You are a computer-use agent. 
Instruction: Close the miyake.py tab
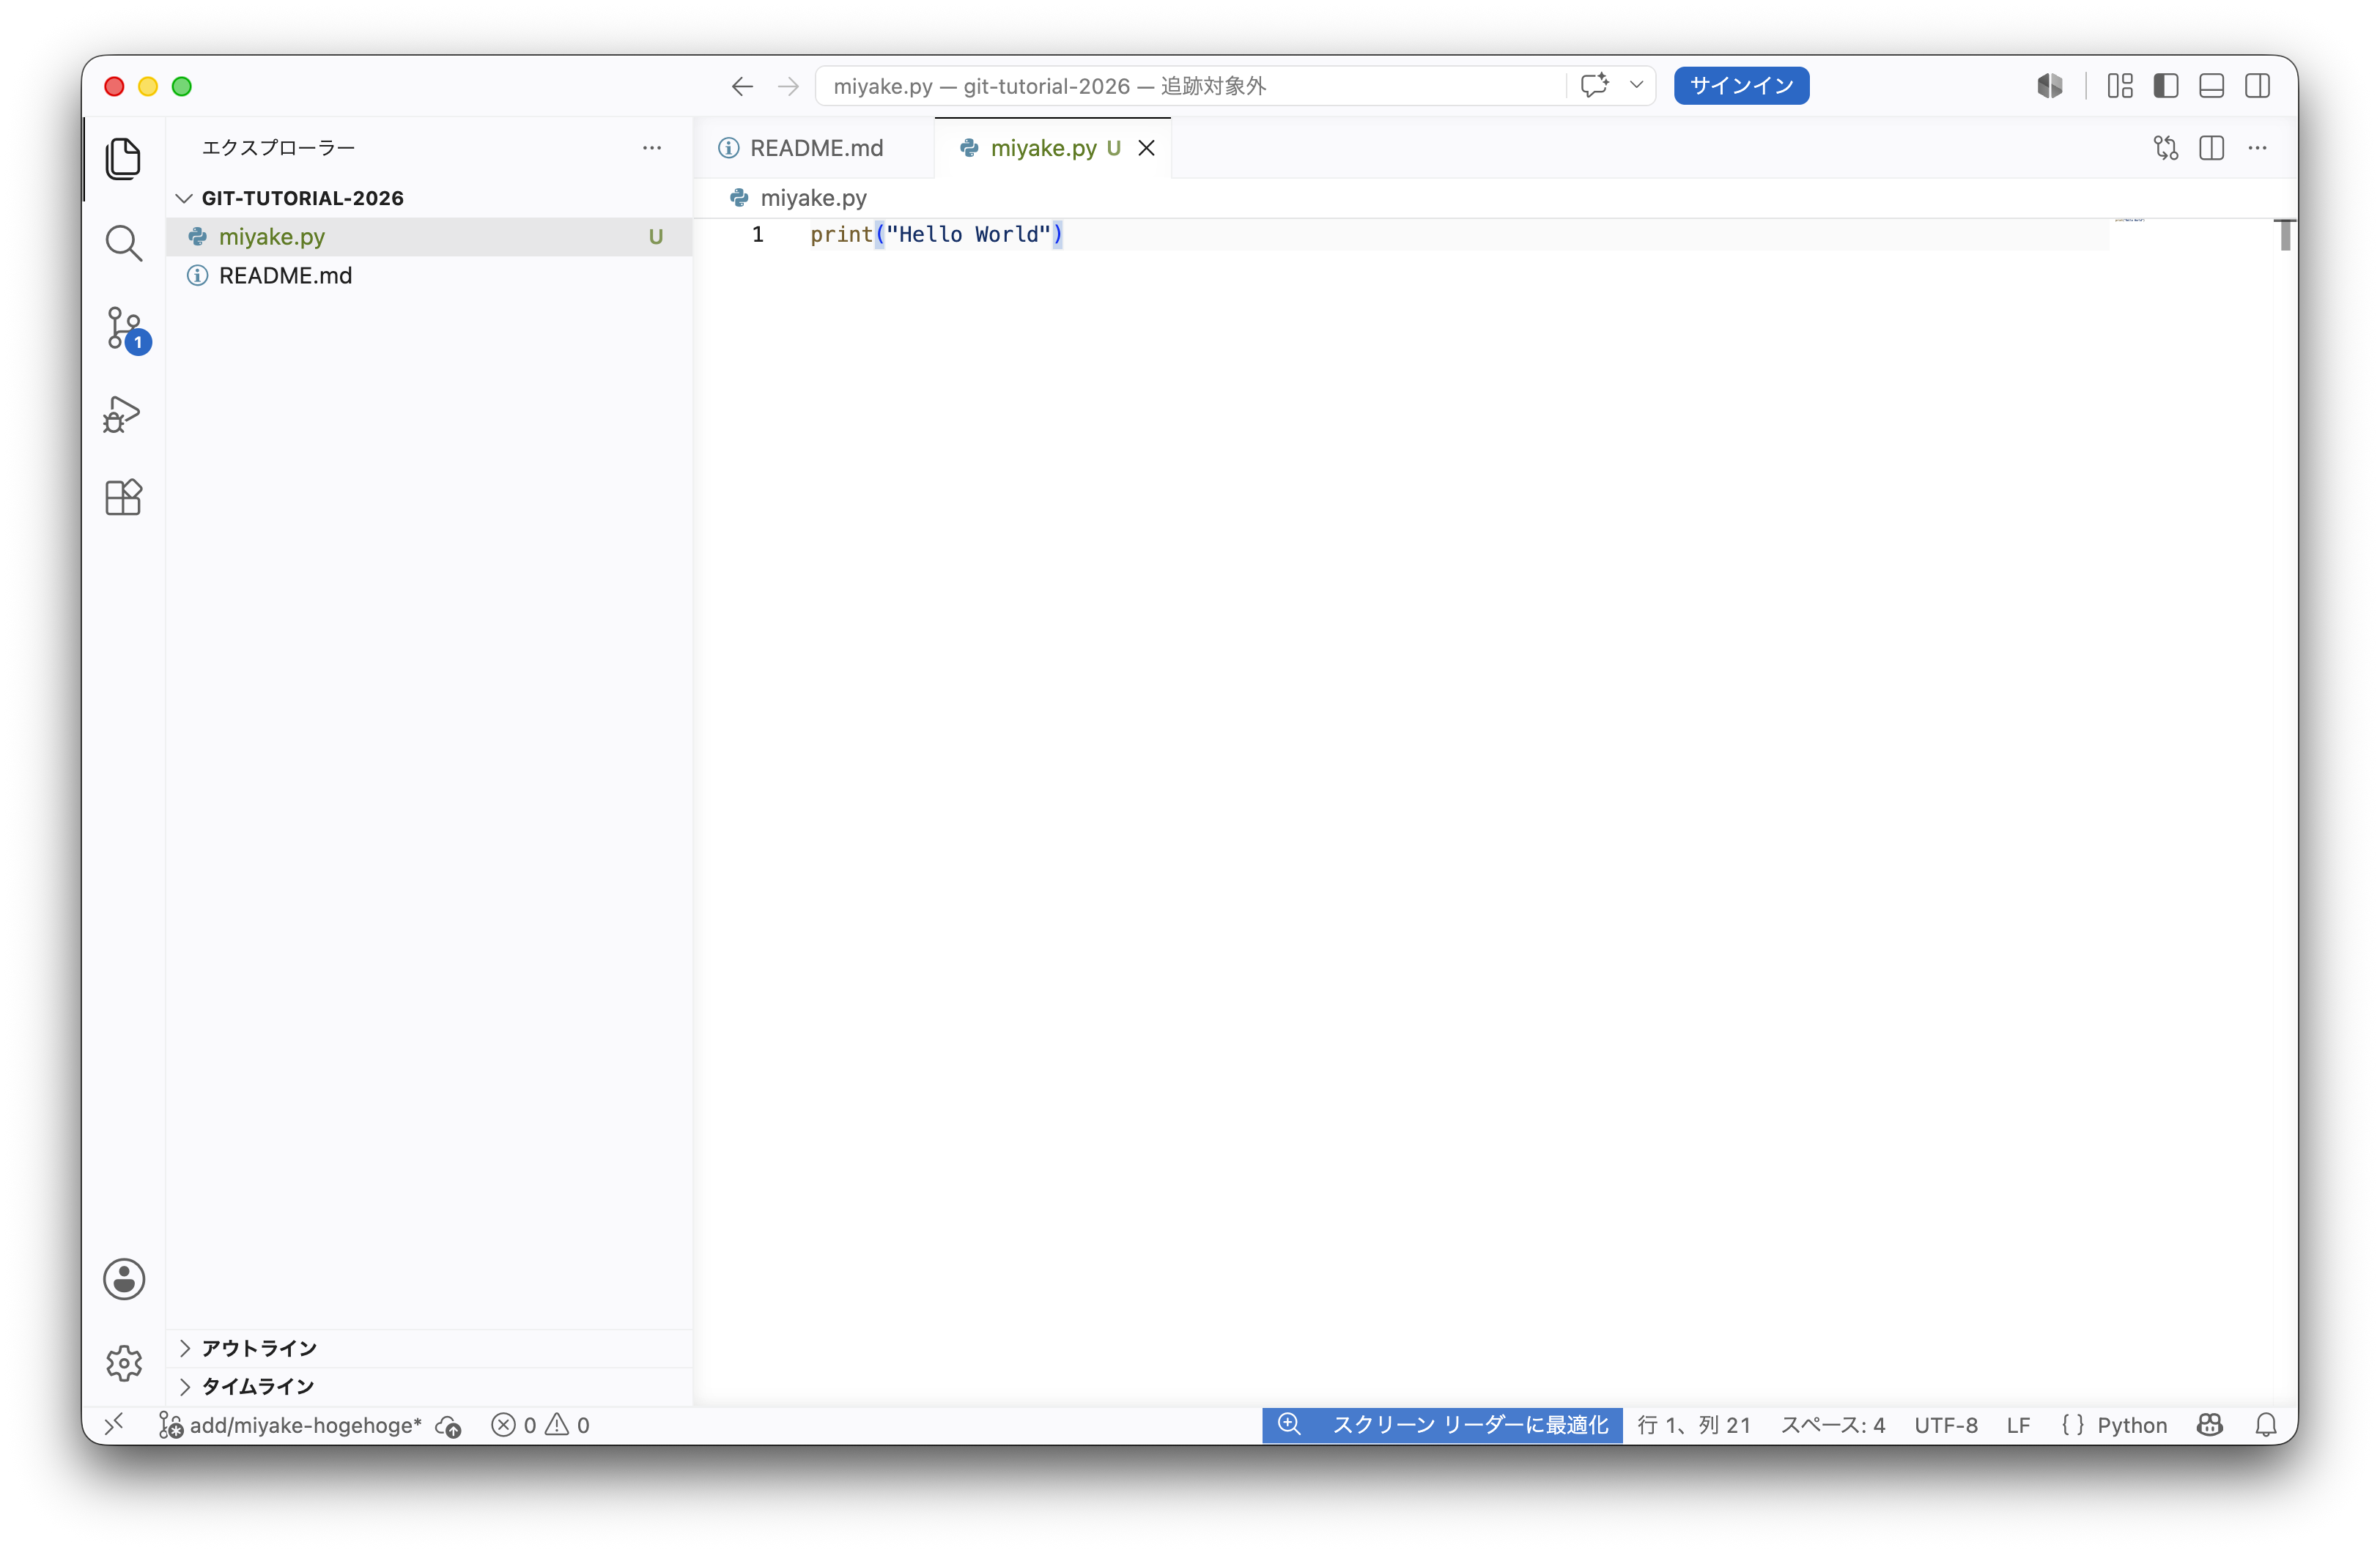[1147, 148]
